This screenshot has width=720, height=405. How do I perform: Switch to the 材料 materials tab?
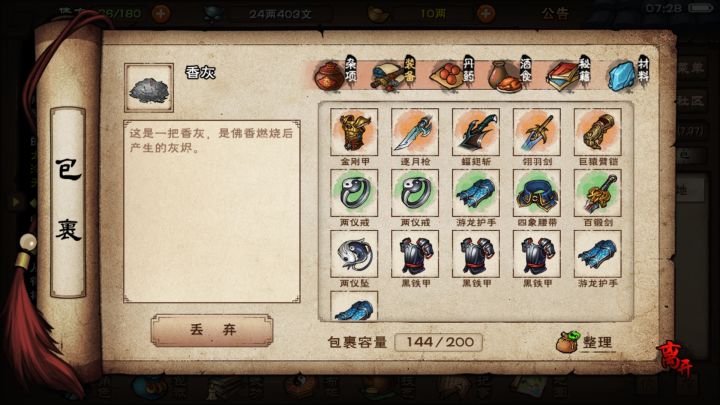628,75
